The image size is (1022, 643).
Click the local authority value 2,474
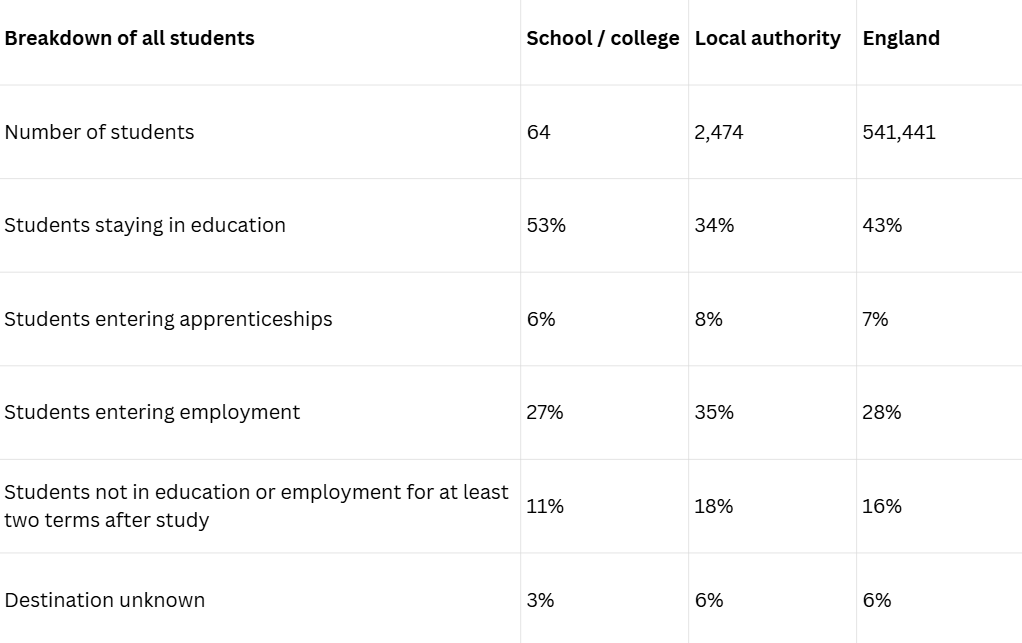tap(719, 132)
